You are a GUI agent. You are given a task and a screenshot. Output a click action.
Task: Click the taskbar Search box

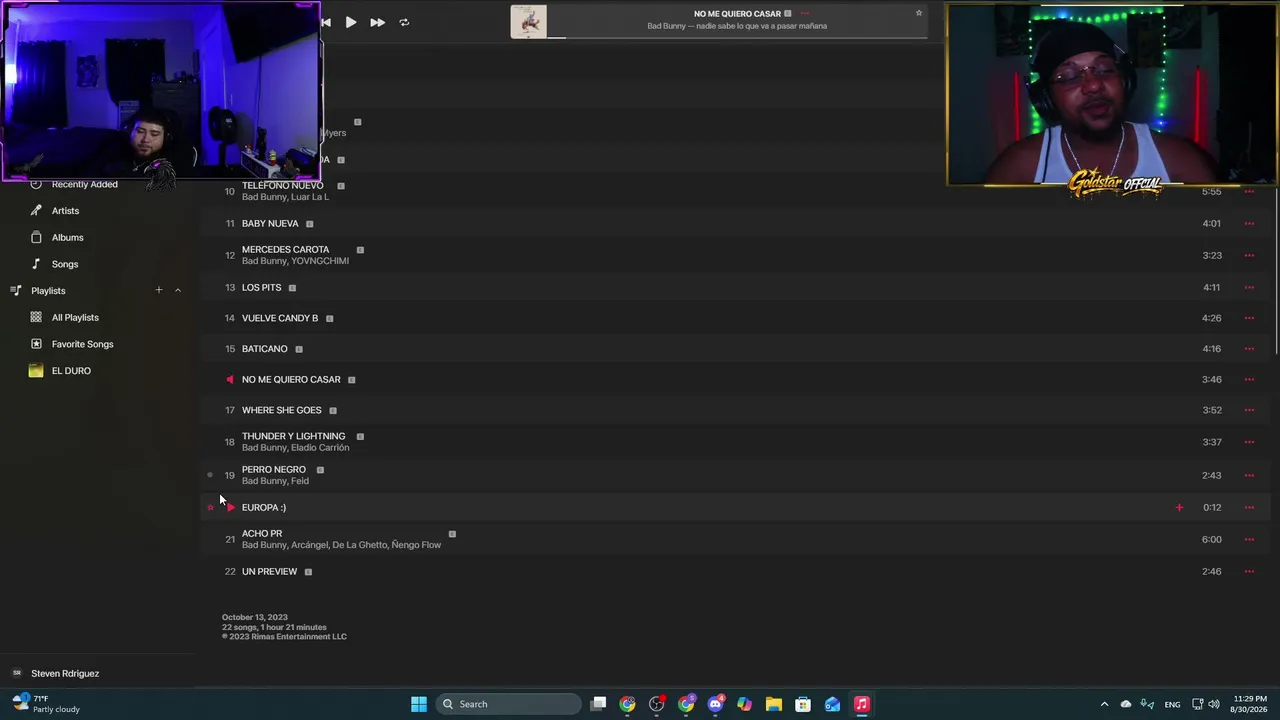(x=509, y=704)
